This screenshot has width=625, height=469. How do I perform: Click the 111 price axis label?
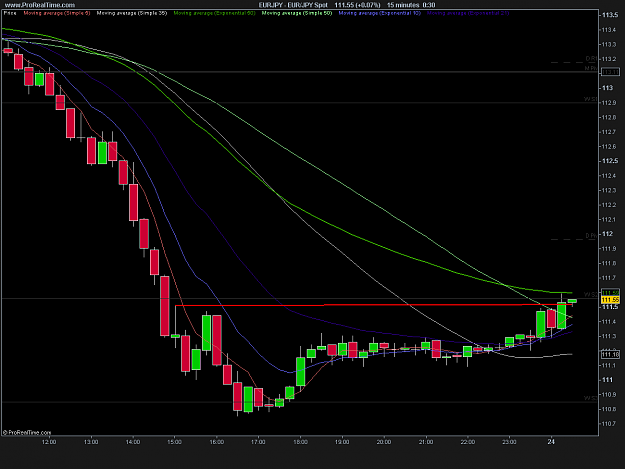click(607, 380)
